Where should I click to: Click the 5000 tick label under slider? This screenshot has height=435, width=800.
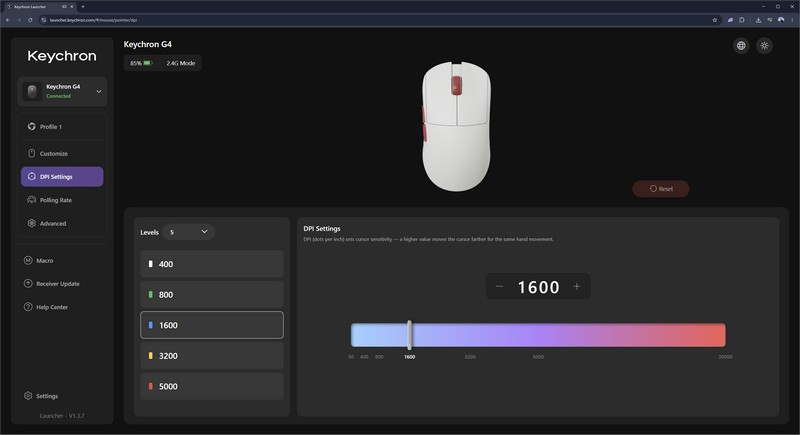pos(538,357)
